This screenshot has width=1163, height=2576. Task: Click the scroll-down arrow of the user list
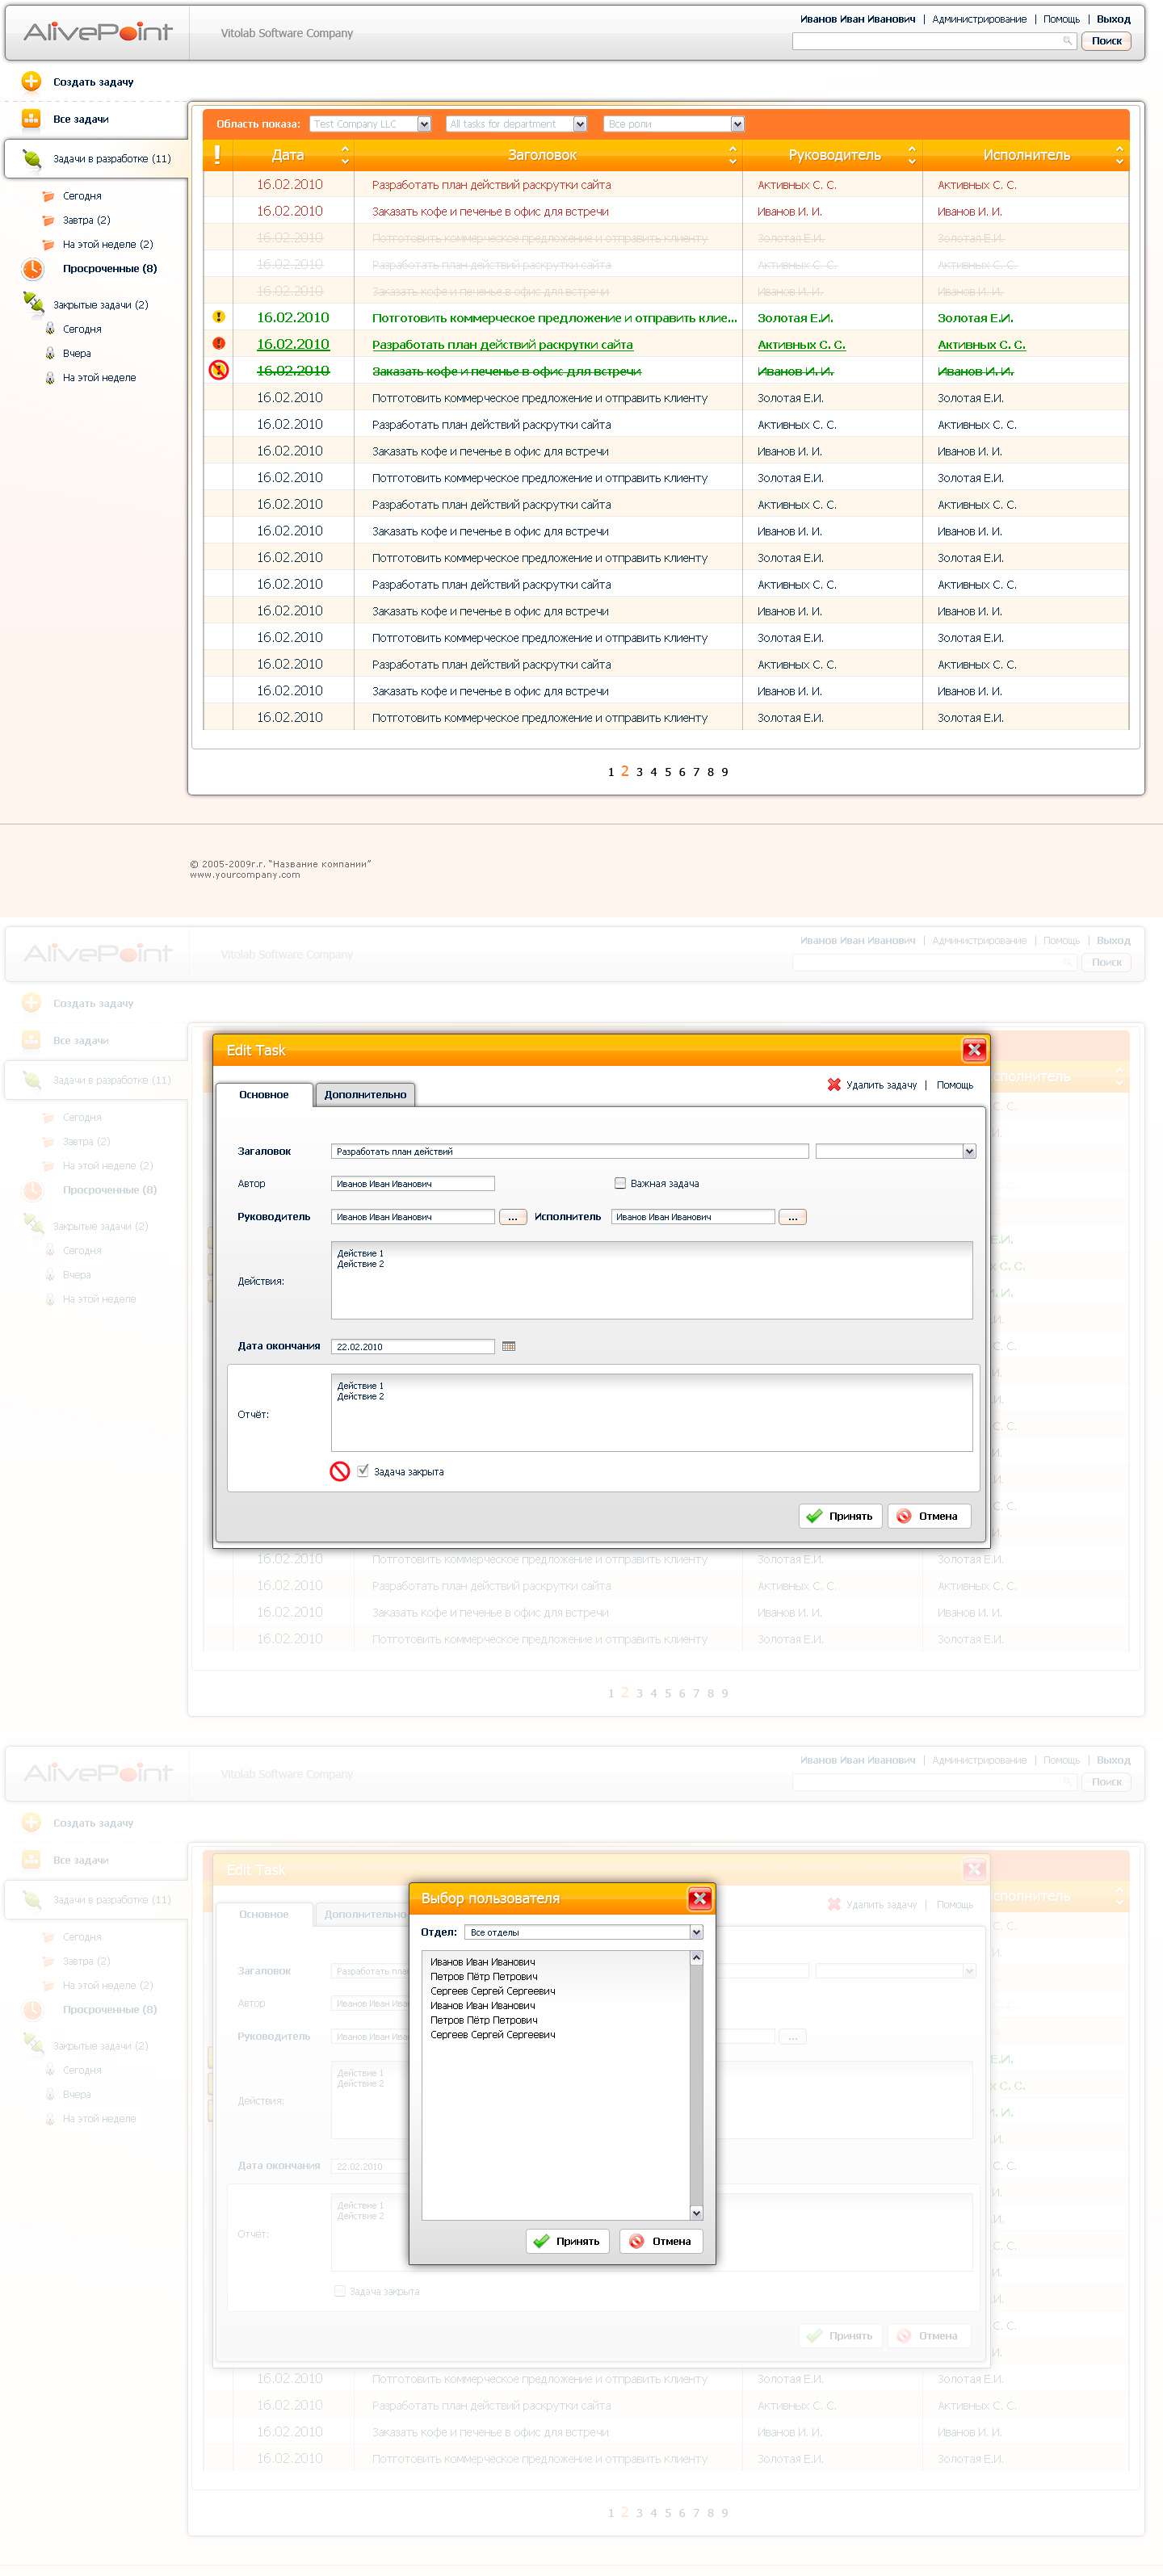(x=697, y=2213)
